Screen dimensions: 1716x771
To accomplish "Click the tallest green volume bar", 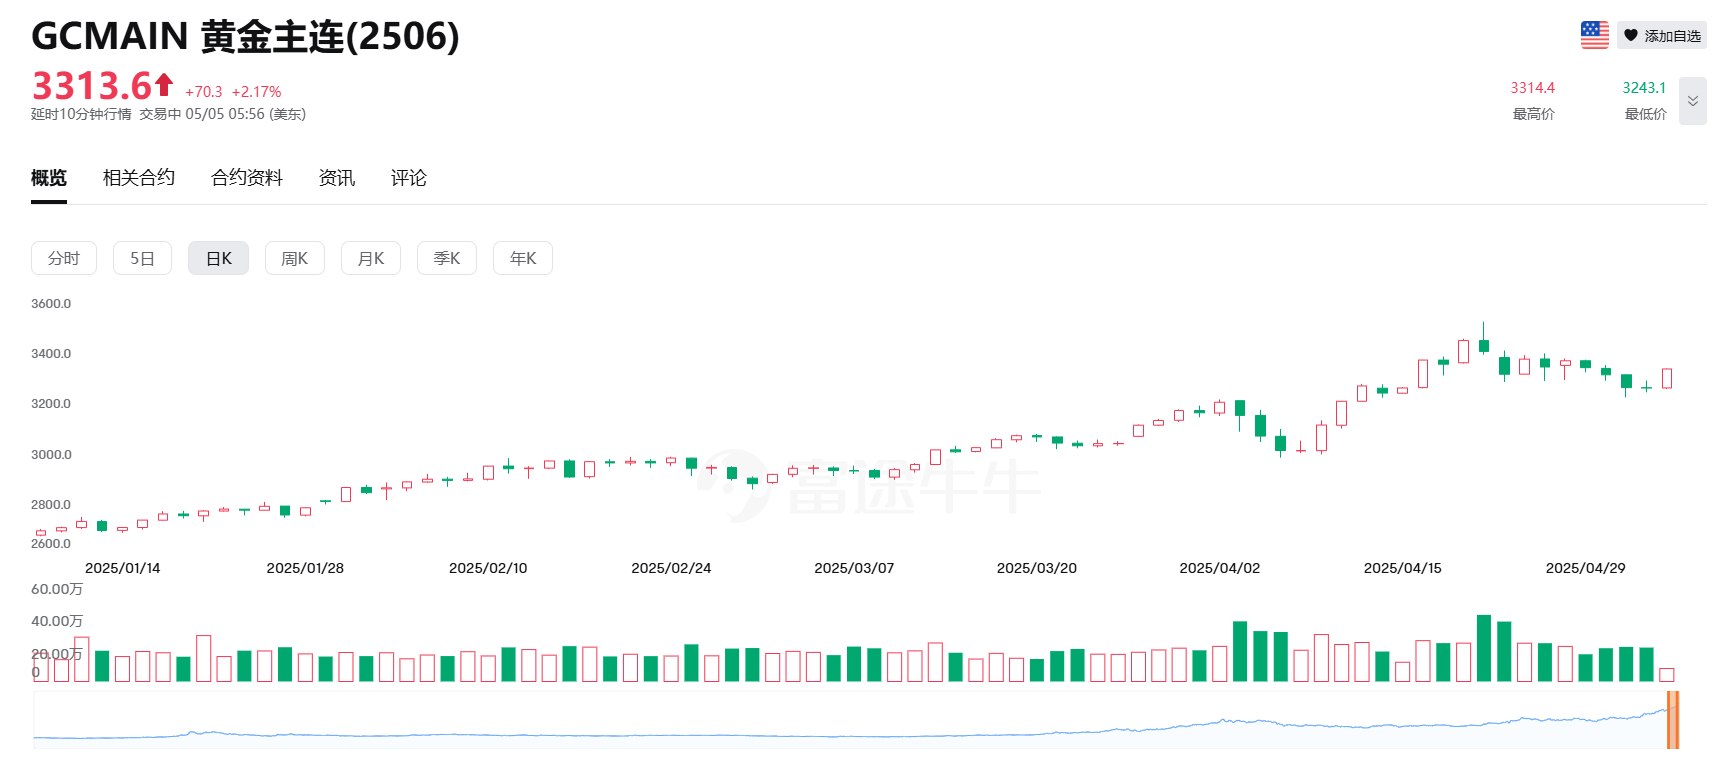I will coord(1484,648).
